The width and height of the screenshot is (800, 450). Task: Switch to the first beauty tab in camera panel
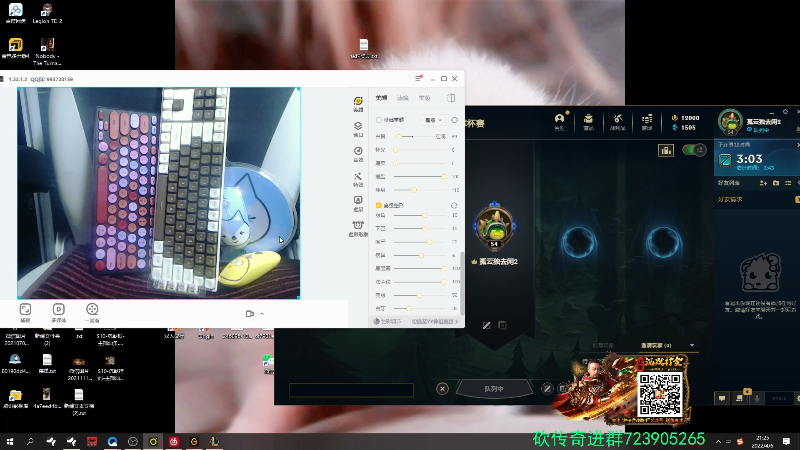[382, 97]
